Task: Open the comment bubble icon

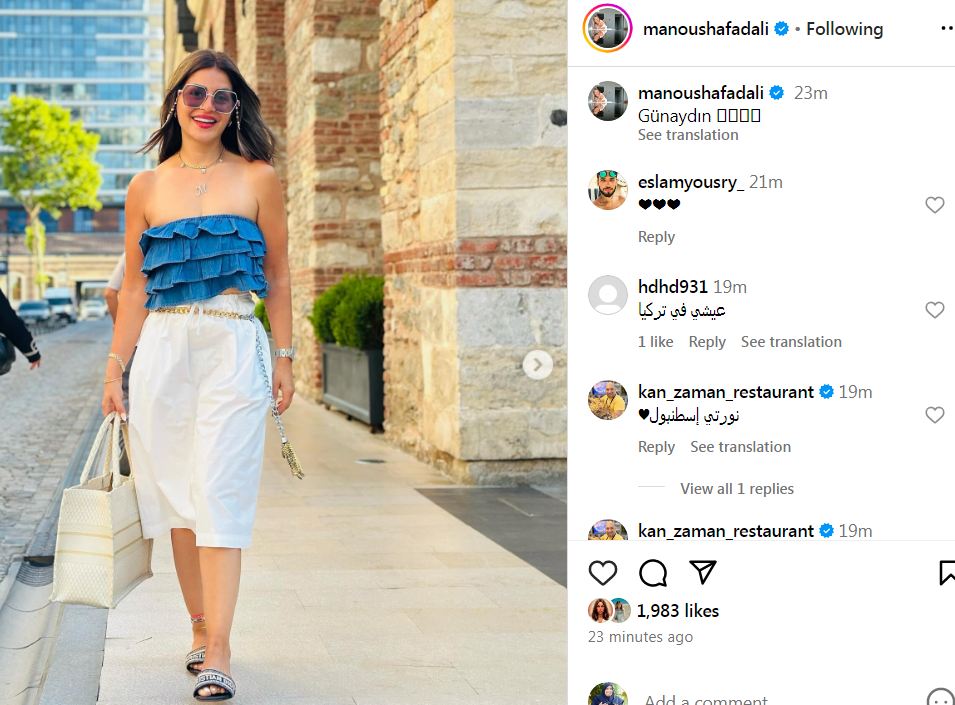Action: point(653,573)
